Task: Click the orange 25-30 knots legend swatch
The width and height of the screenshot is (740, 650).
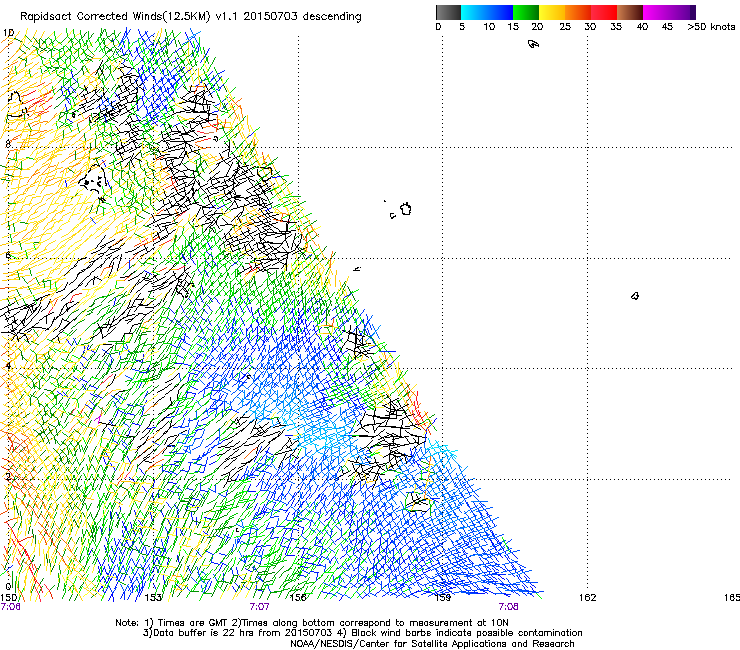Action: [x=578, y=12]
